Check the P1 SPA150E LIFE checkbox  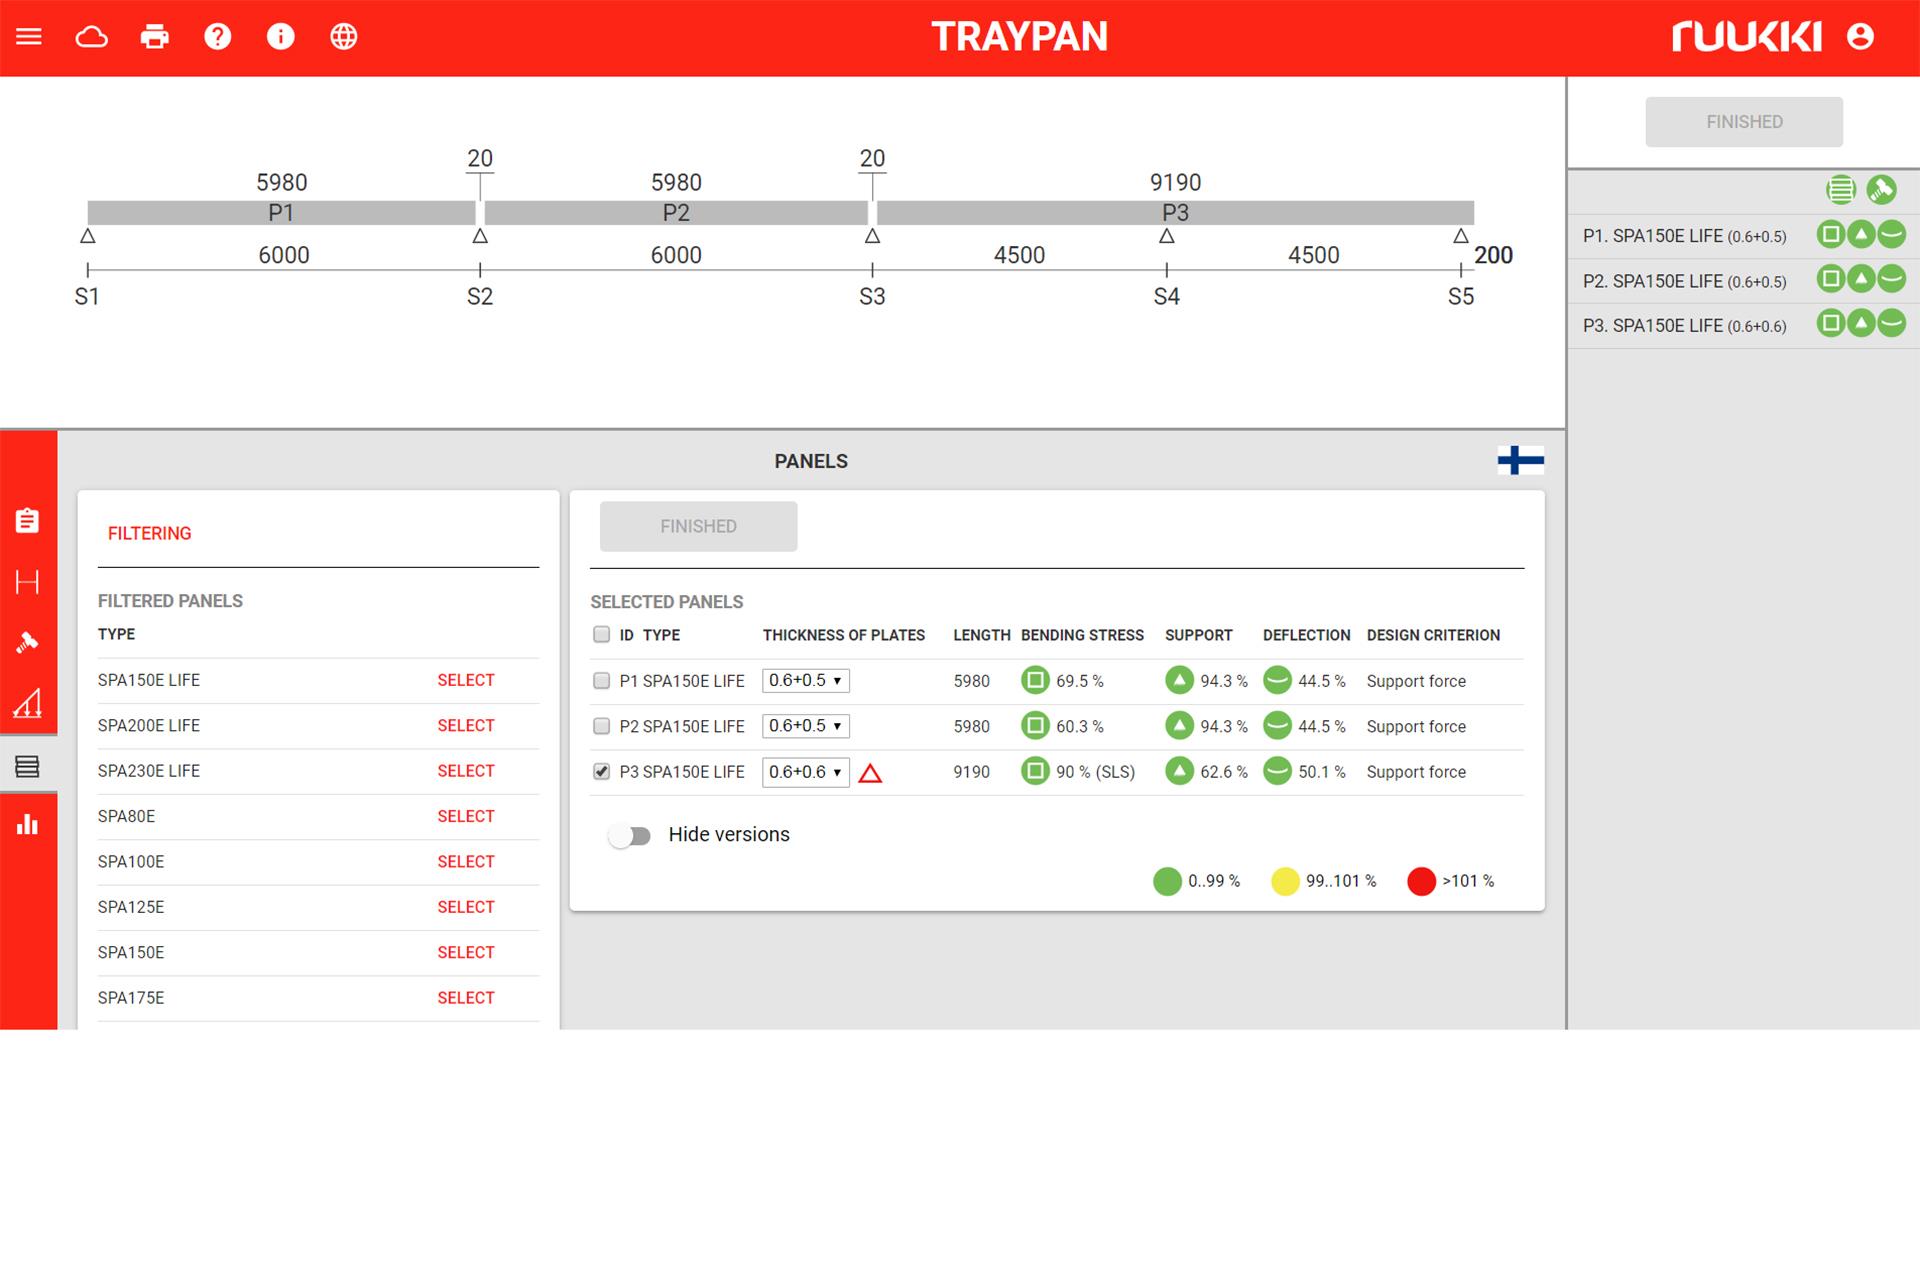(x=601, y=681)
